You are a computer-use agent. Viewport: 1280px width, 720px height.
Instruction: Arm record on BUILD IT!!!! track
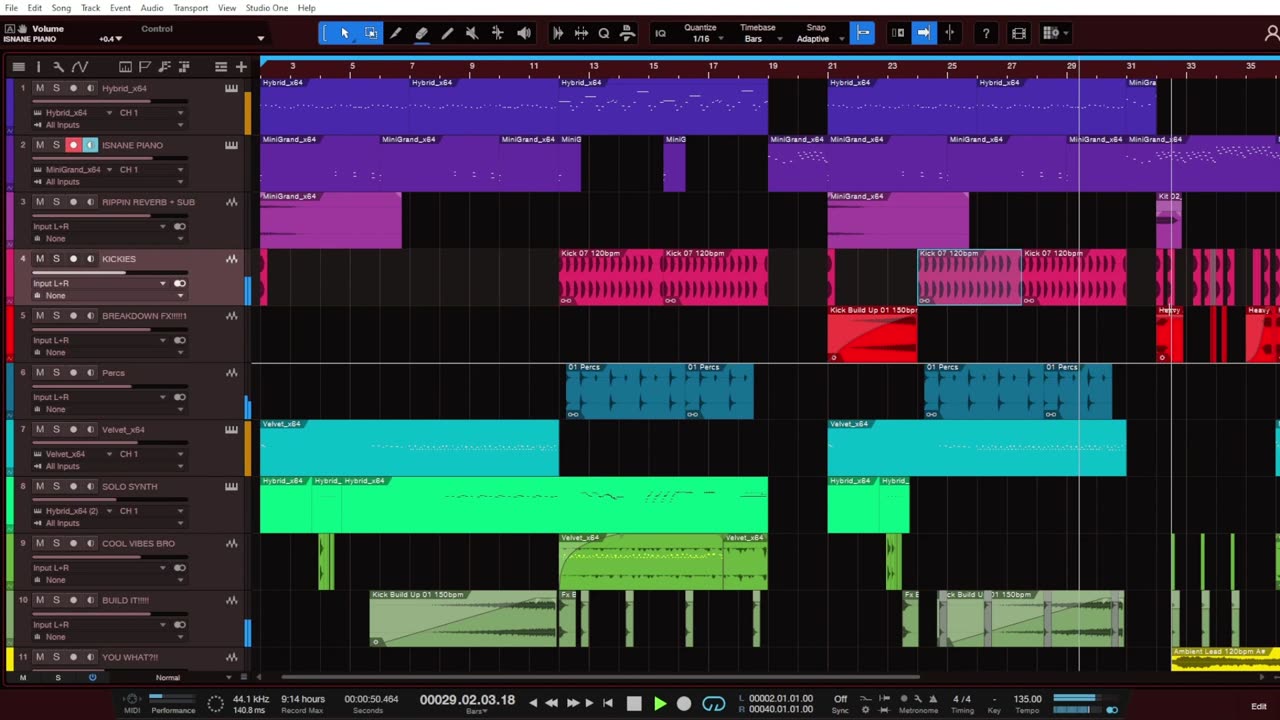73,601
